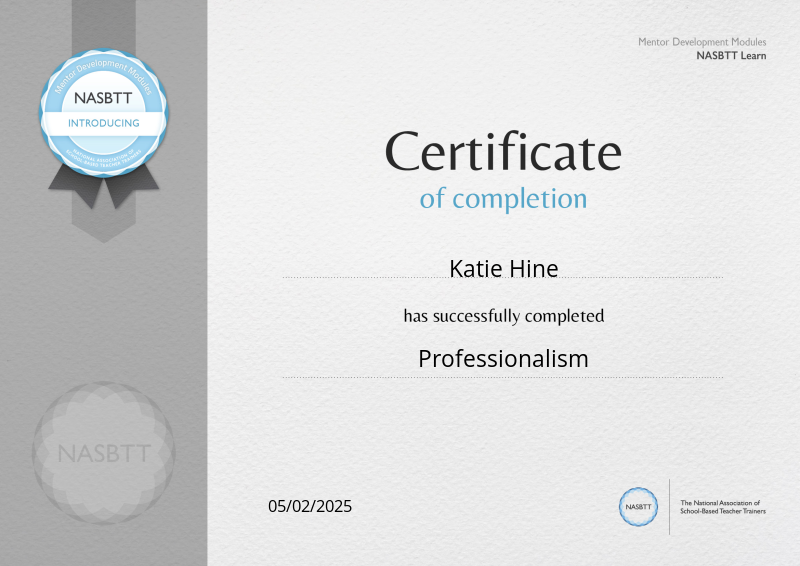Click 'has successfully completed' text
This screenshot has width=800, height=566.
click(x=503, y=316)
